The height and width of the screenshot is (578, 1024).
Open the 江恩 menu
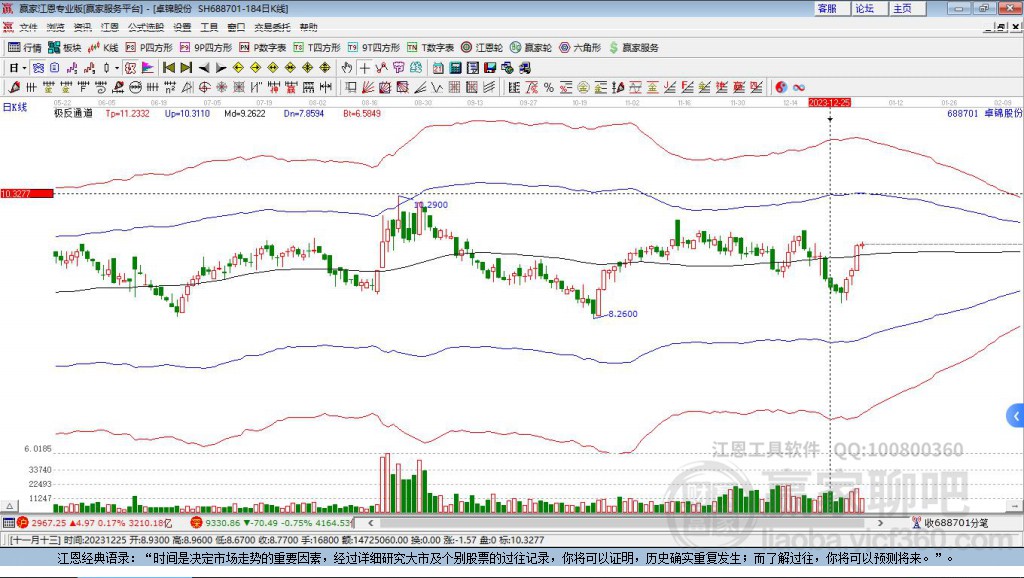[110, 27]
